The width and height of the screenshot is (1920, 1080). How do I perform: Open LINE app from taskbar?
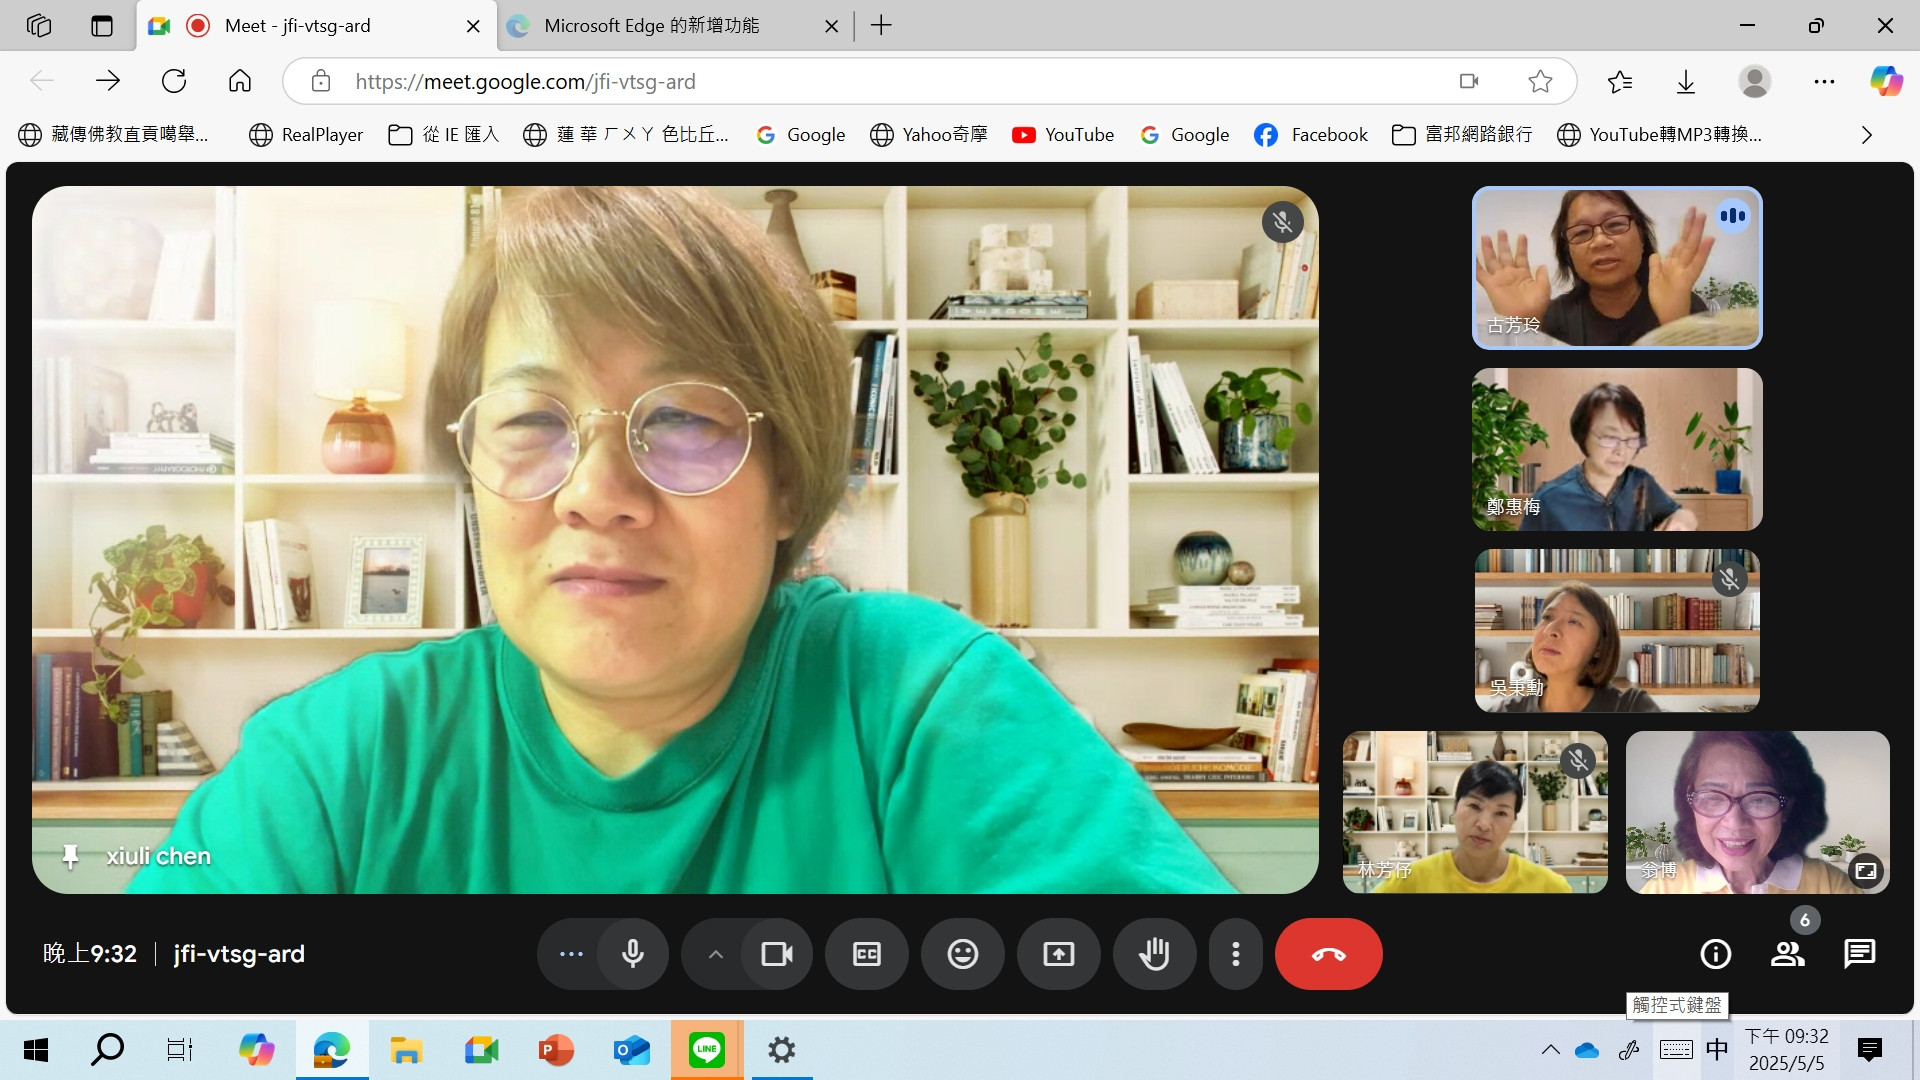707,1050
